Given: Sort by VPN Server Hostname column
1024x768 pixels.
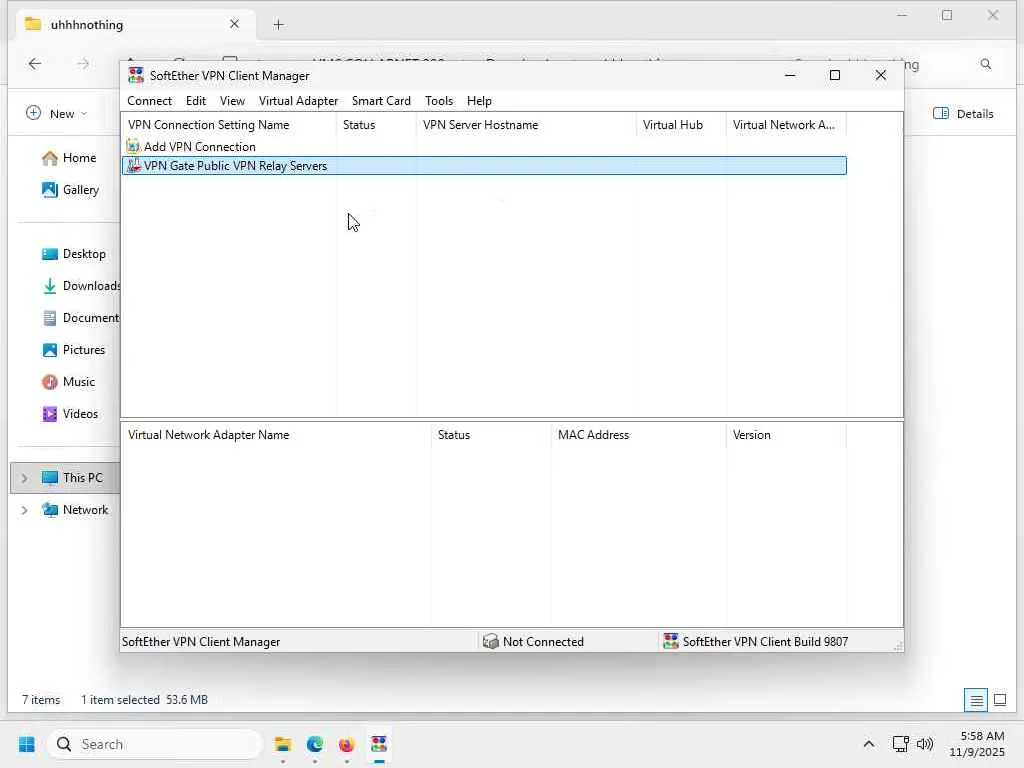Looking at the screenshot, I should tap(526, 125).
